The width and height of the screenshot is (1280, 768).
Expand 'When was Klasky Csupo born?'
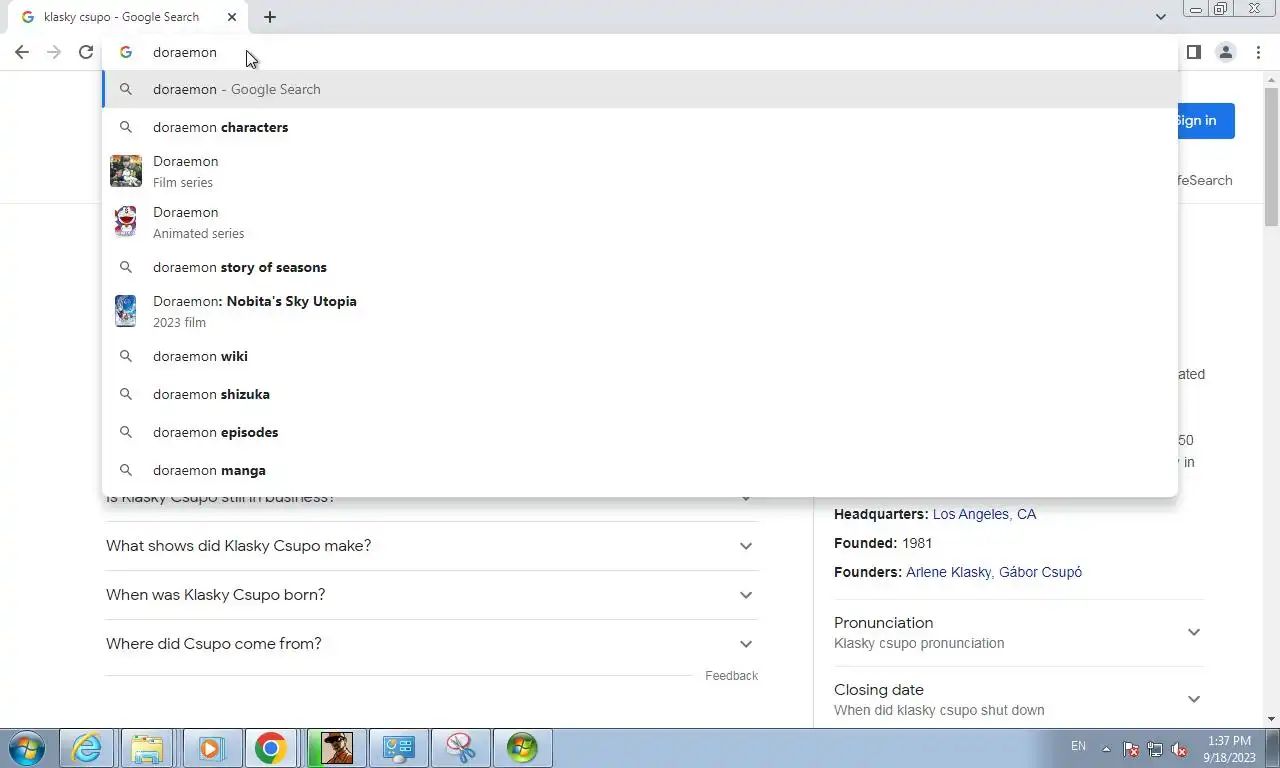[432, 595]
